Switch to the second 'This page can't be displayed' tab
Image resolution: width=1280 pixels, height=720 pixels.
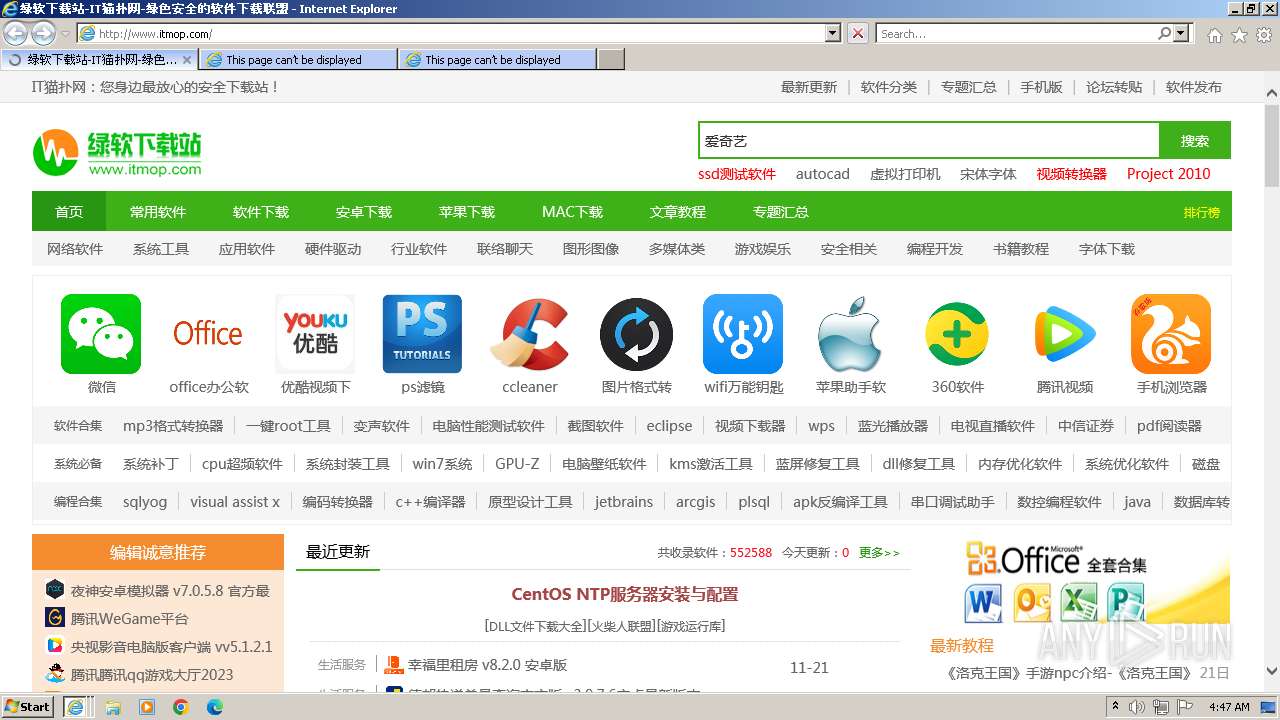[x=497, y=60]
